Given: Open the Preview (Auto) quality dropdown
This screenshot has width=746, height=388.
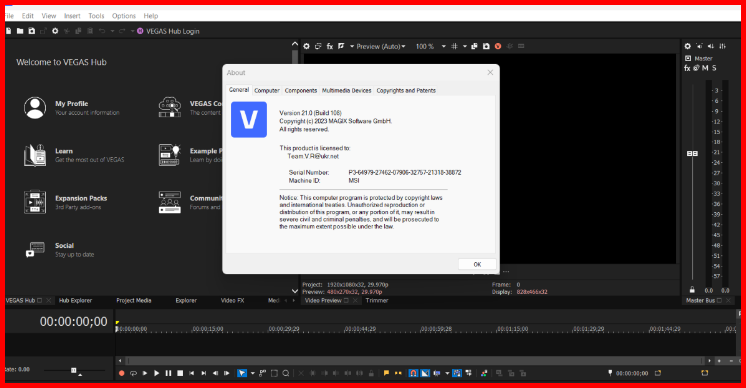Looking at the screenshot, I should (381, 46).
